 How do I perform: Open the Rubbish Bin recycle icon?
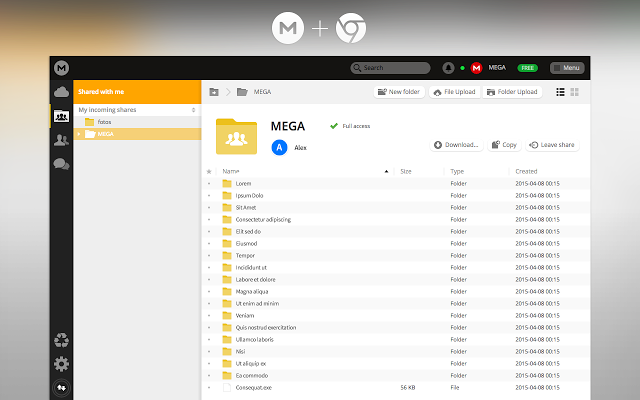click(61, 340)
